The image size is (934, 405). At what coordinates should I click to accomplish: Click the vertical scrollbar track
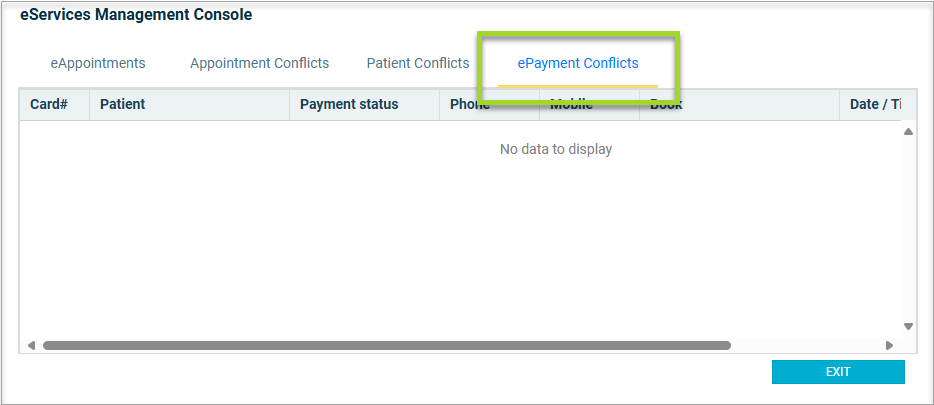[909, 230]
